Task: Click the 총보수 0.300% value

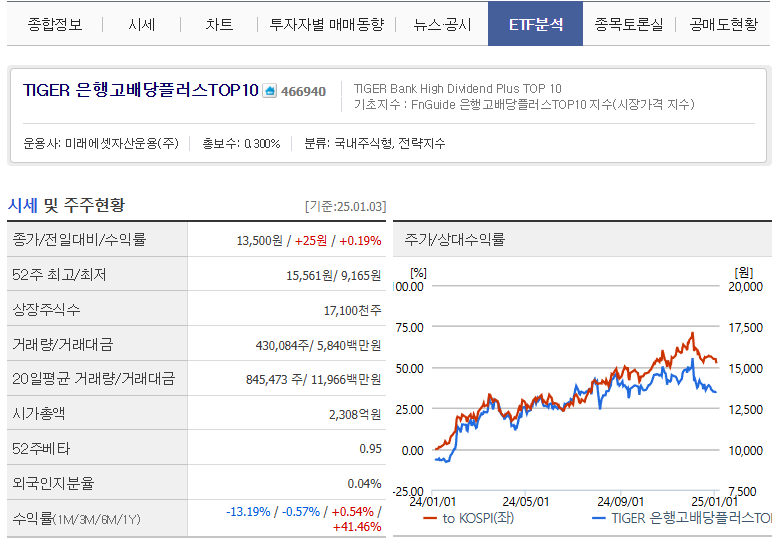Action: (x=241, y=143)
